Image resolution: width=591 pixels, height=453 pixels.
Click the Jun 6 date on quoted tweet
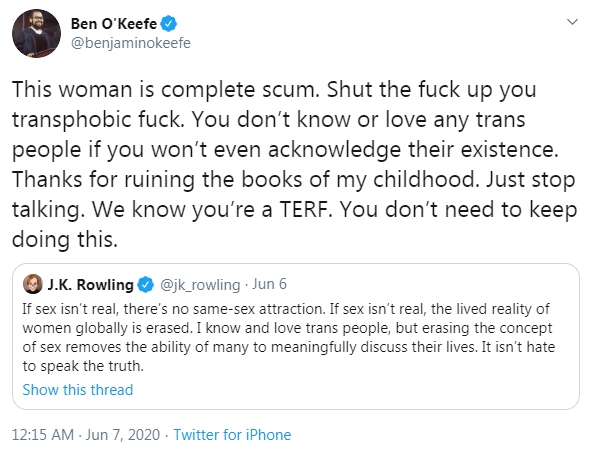269,284
